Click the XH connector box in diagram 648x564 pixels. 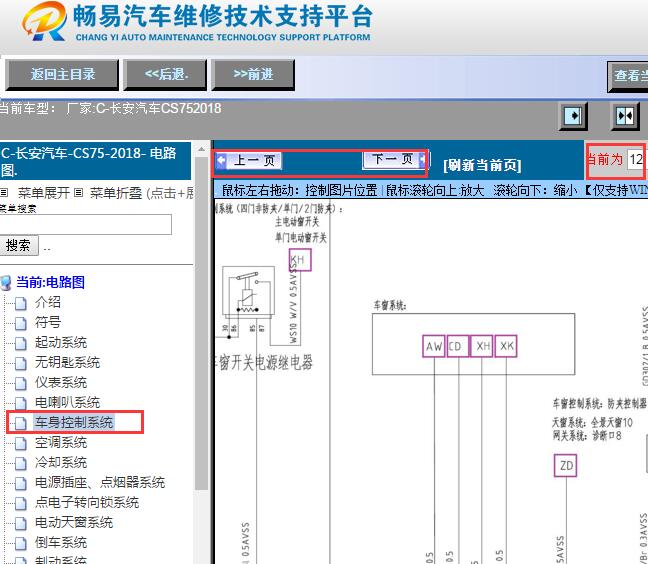point(482,346)
